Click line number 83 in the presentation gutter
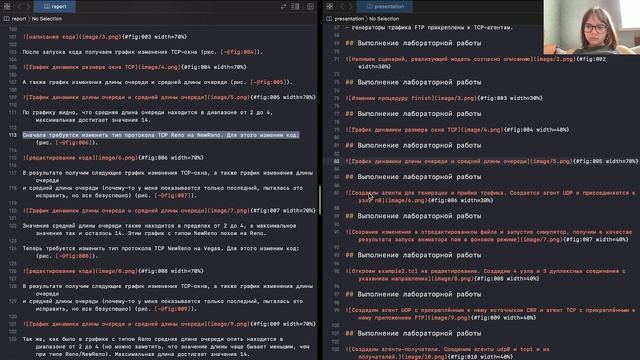 pyautogui.click(x=336, y=161)
